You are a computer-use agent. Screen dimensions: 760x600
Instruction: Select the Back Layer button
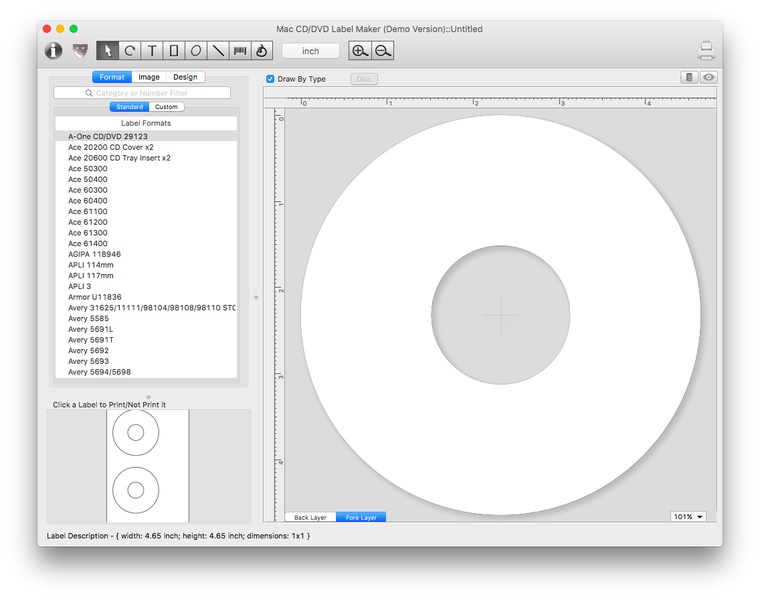point(310,518)
